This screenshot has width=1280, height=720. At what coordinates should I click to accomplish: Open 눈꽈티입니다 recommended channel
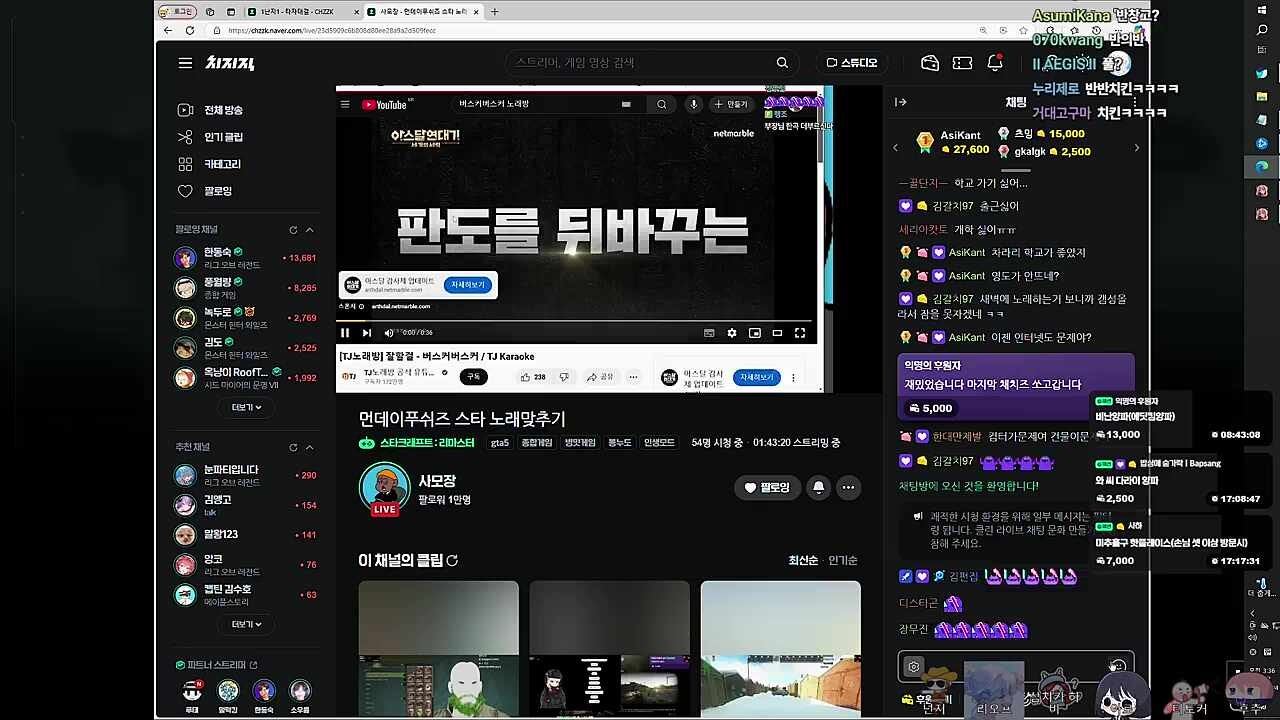coord(245,475)
